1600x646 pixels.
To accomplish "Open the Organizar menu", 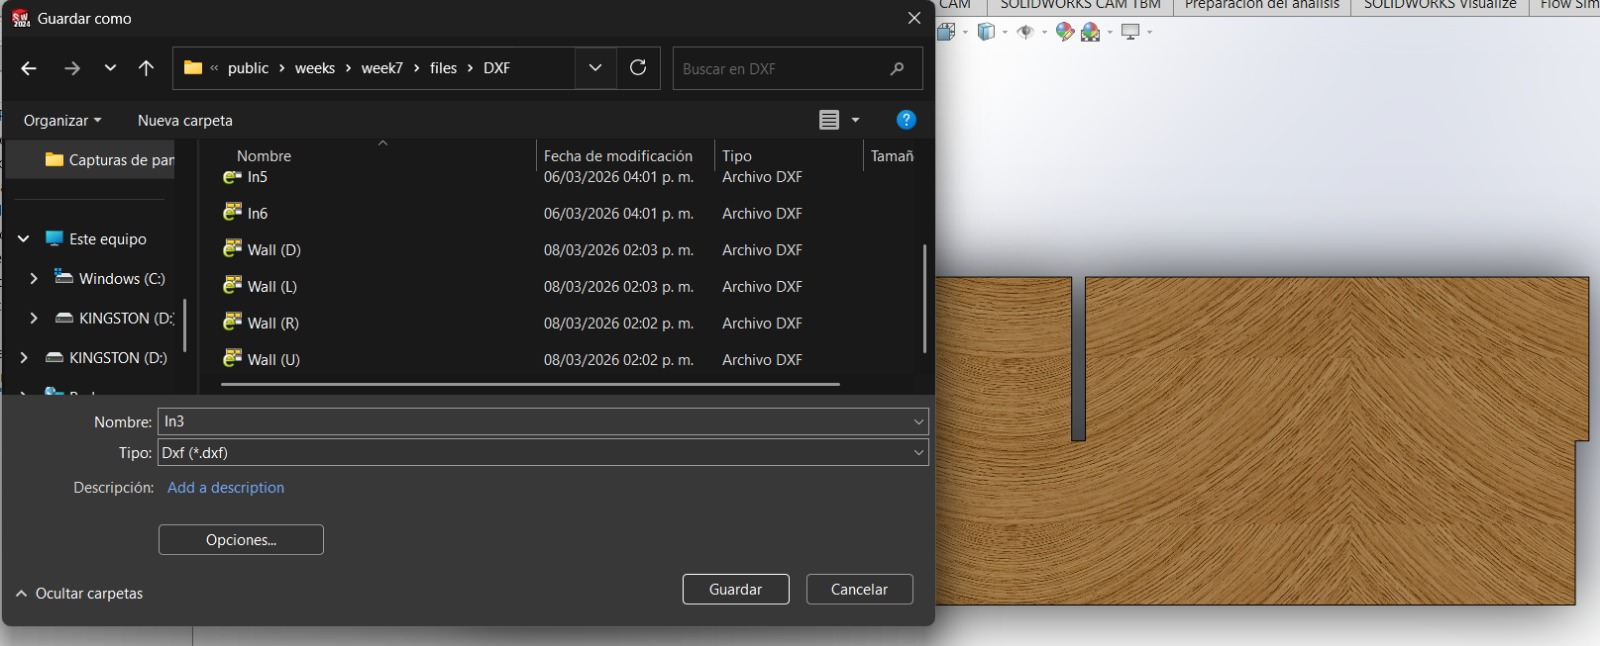I will (x=62, y=120).
